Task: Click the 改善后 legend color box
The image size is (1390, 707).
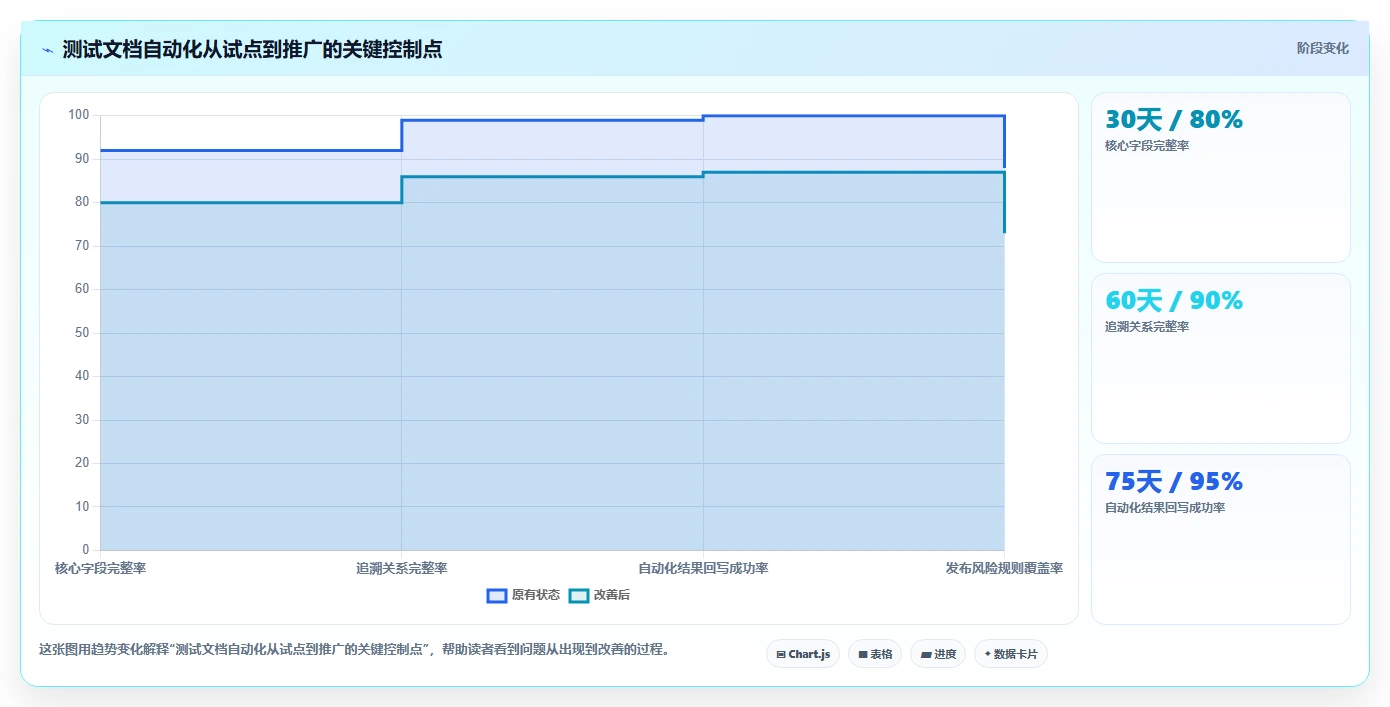Action: 579,595
